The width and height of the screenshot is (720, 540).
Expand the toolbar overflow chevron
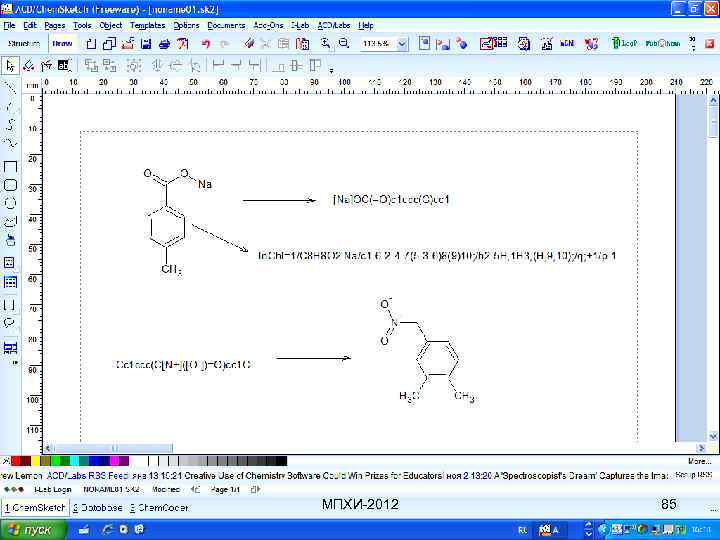[x=693, y=44]
